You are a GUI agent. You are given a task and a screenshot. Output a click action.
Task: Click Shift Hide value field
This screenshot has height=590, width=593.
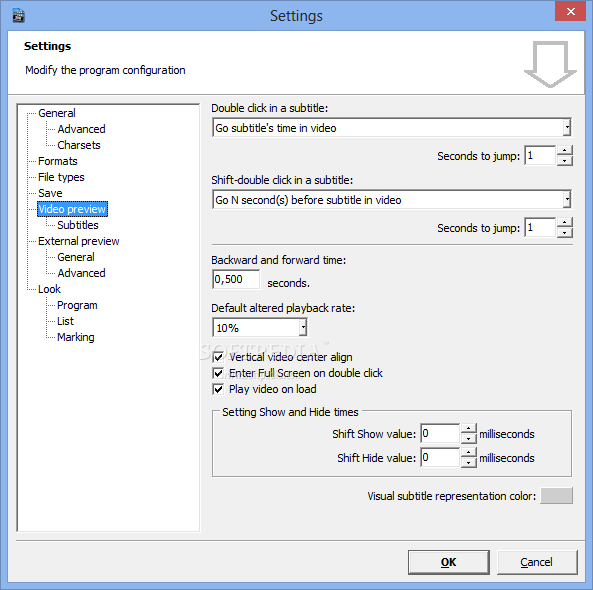click(440, 458)
